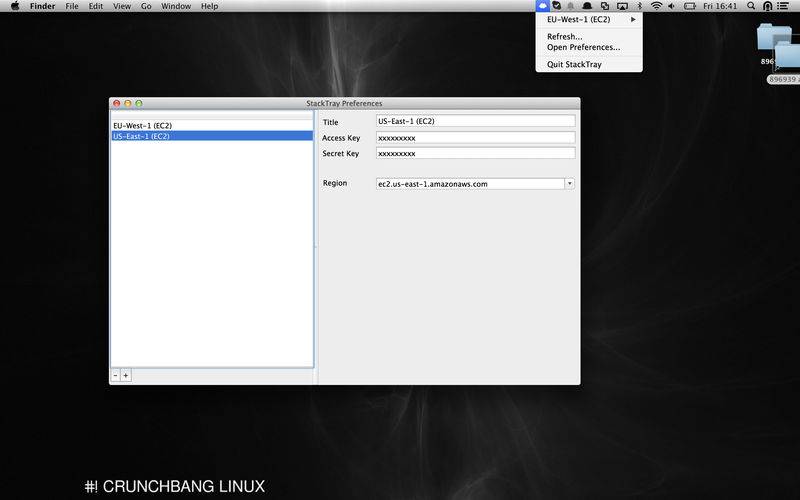
Task: Open the Bluetooth status menu
Action: 639,6
